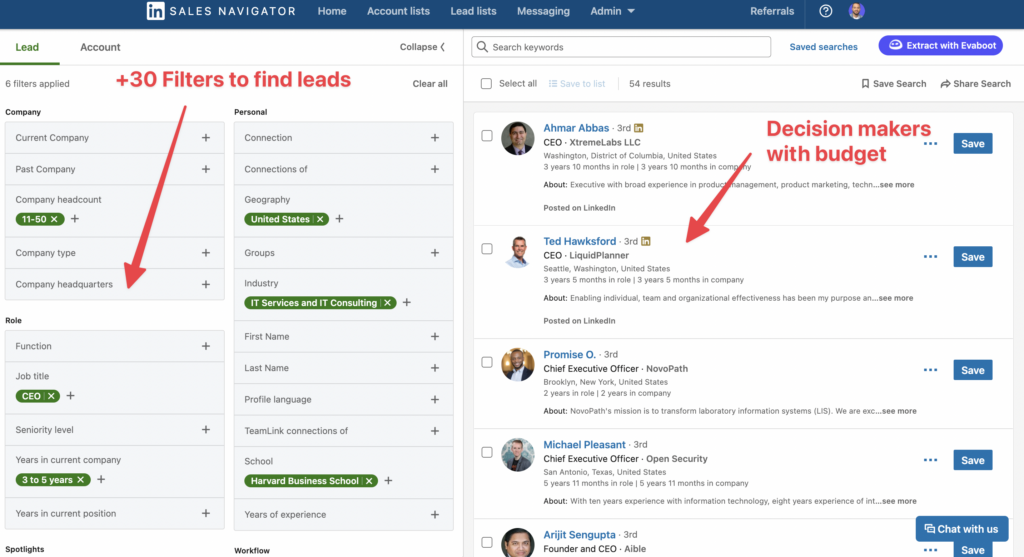The height and width of the screenshot is (557, 1024).
Task: Open Referrals in top navigation
Action: coord(772,11)
